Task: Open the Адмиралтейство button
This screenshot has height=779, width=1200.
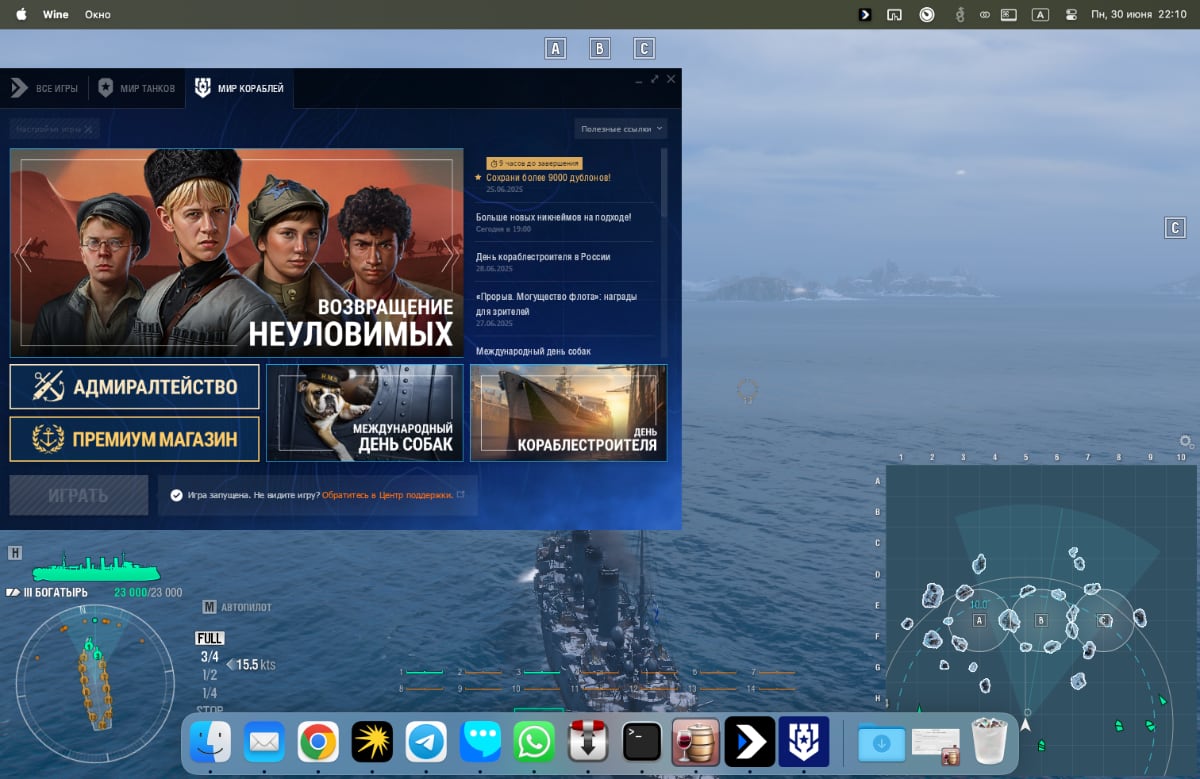Action: (134, 387)
